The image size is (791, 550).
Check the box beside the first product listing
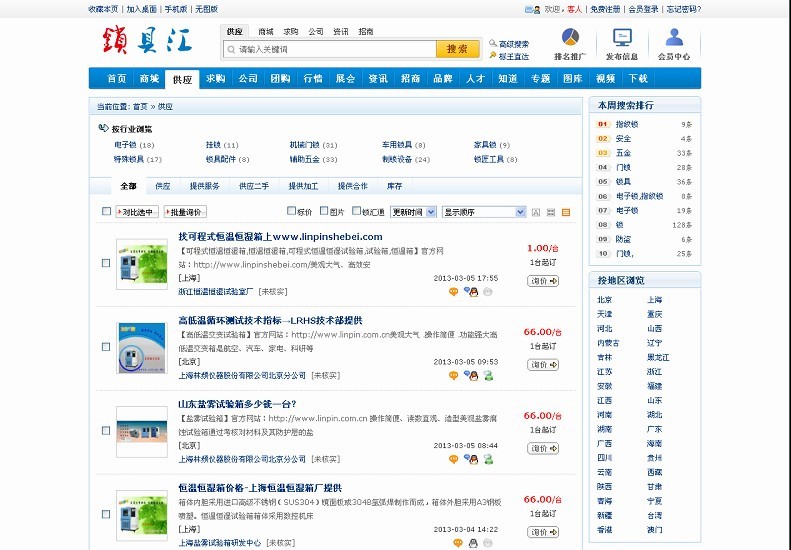click(x=106, y=263)
